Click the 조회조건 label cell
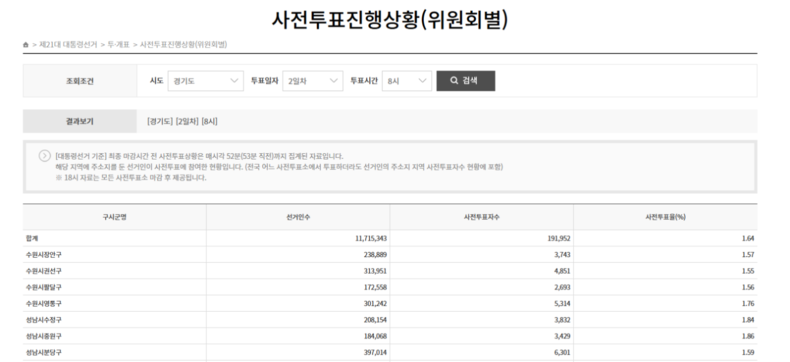The image size is (790, 362). click(80, 81)
